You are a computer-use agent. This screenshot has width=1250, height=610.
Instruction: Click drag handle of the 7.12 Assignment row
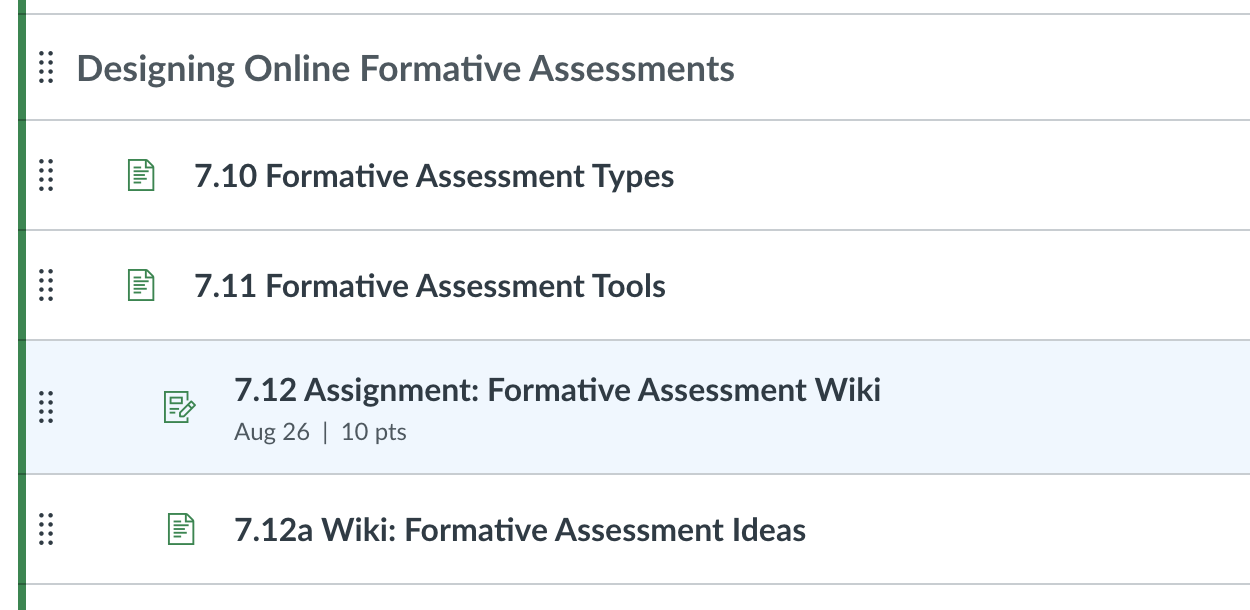click(45, 406)
